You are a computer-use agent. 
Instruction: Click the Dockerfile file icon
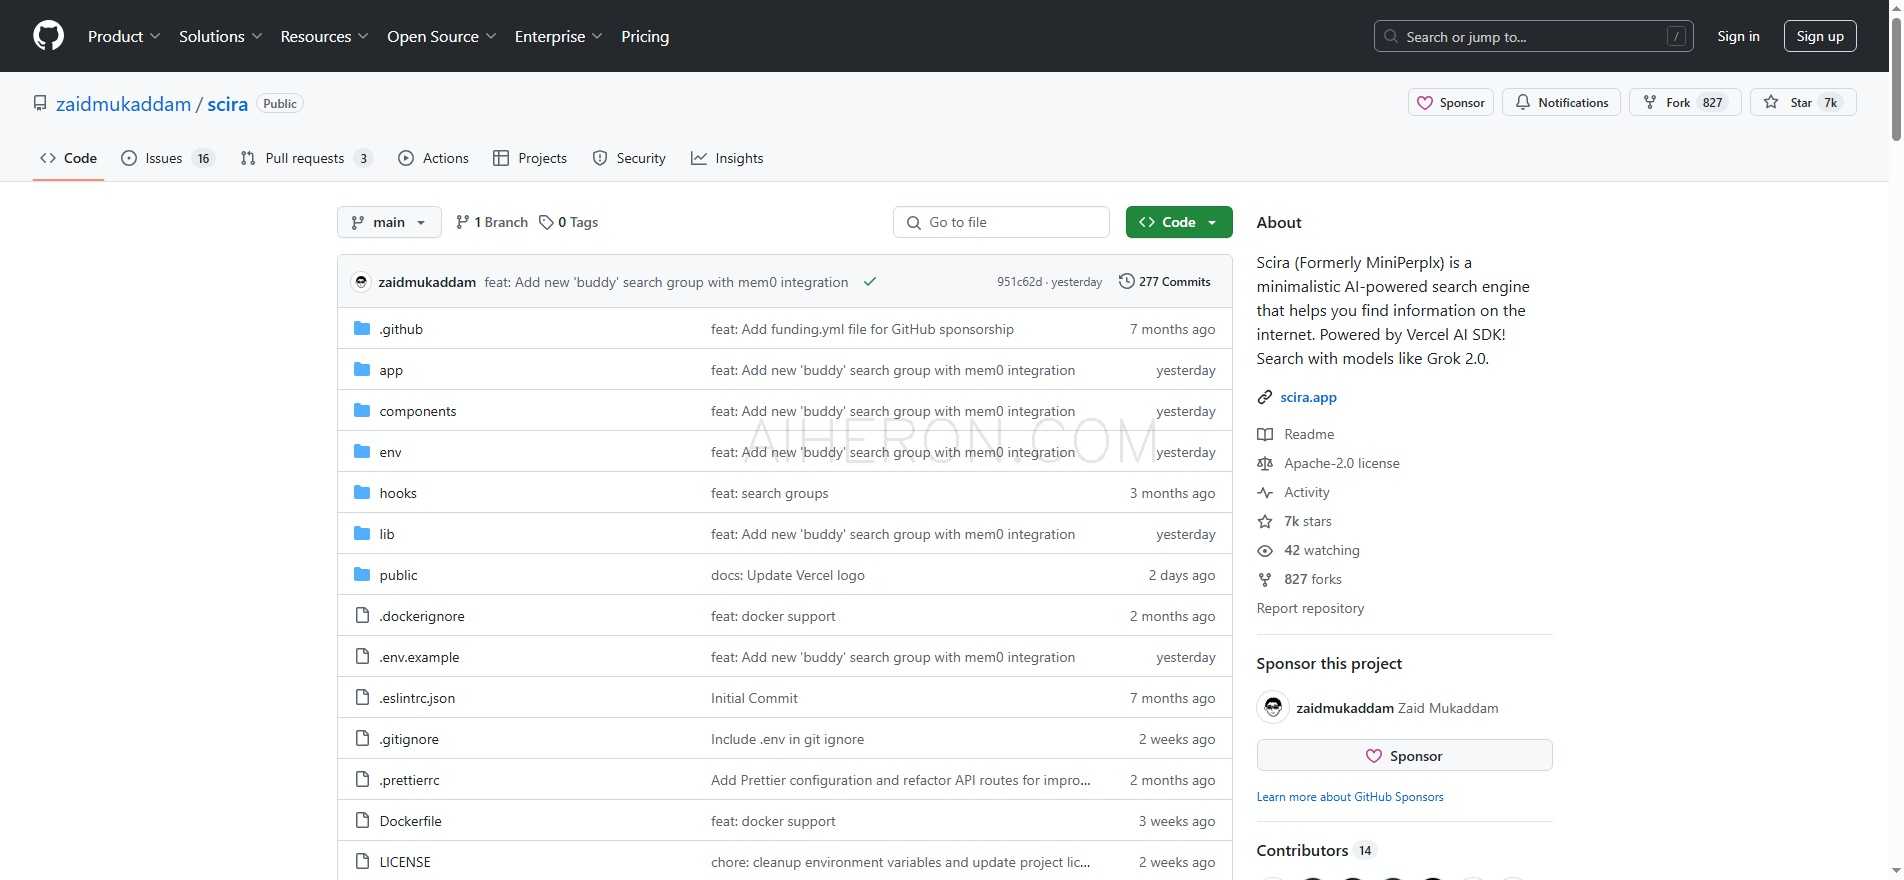[362, 821]
